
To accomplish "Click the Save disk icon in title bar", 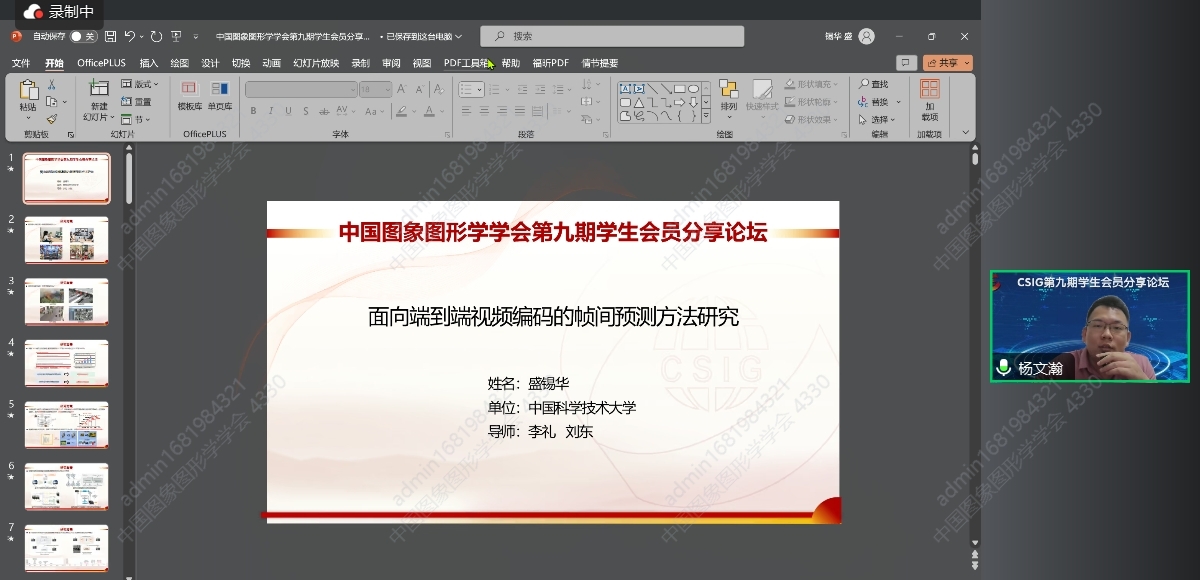I will coord(110,37).
